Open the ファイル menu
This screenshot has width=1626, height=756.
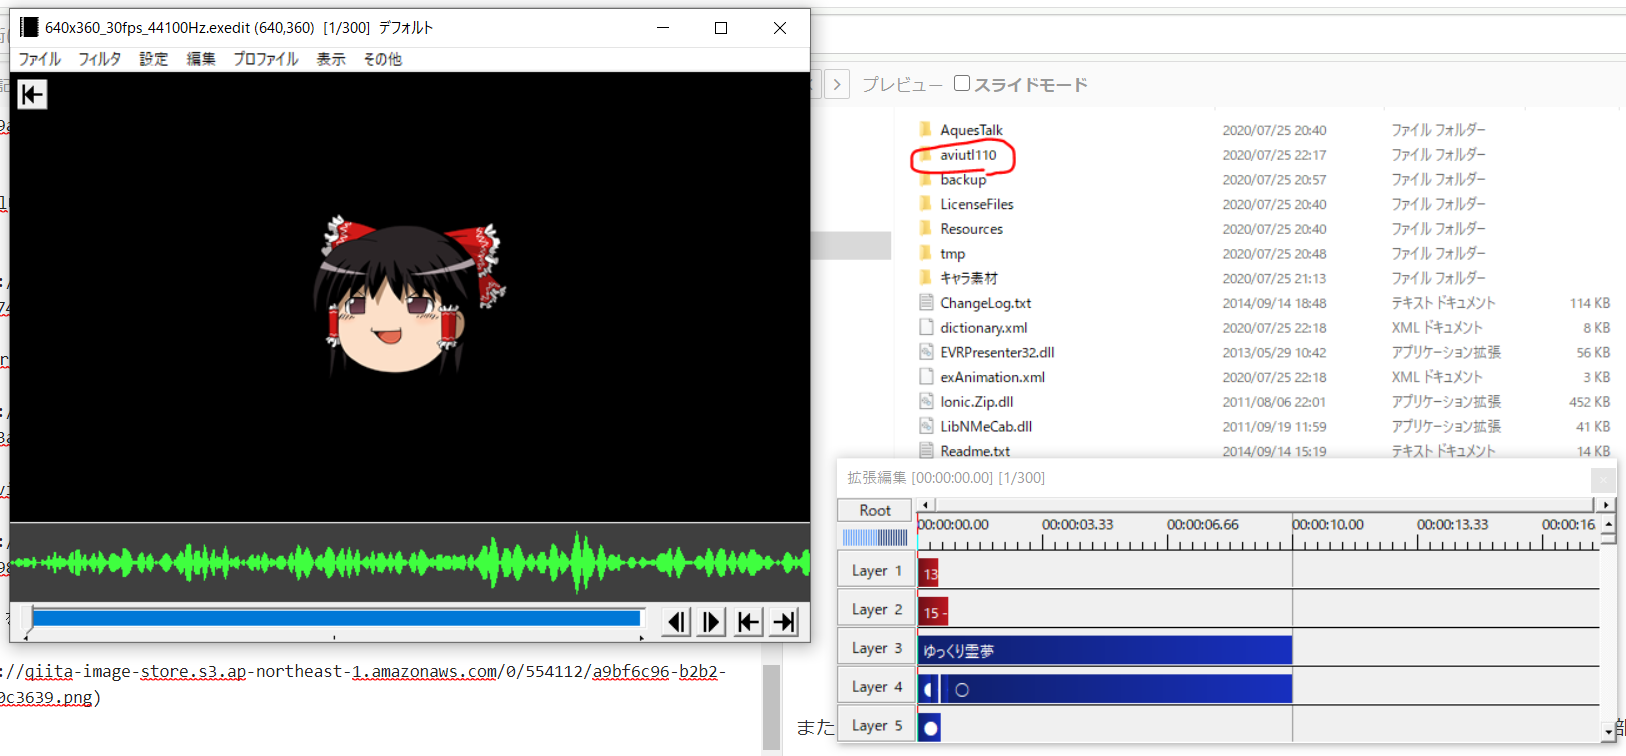coord(40,59)
